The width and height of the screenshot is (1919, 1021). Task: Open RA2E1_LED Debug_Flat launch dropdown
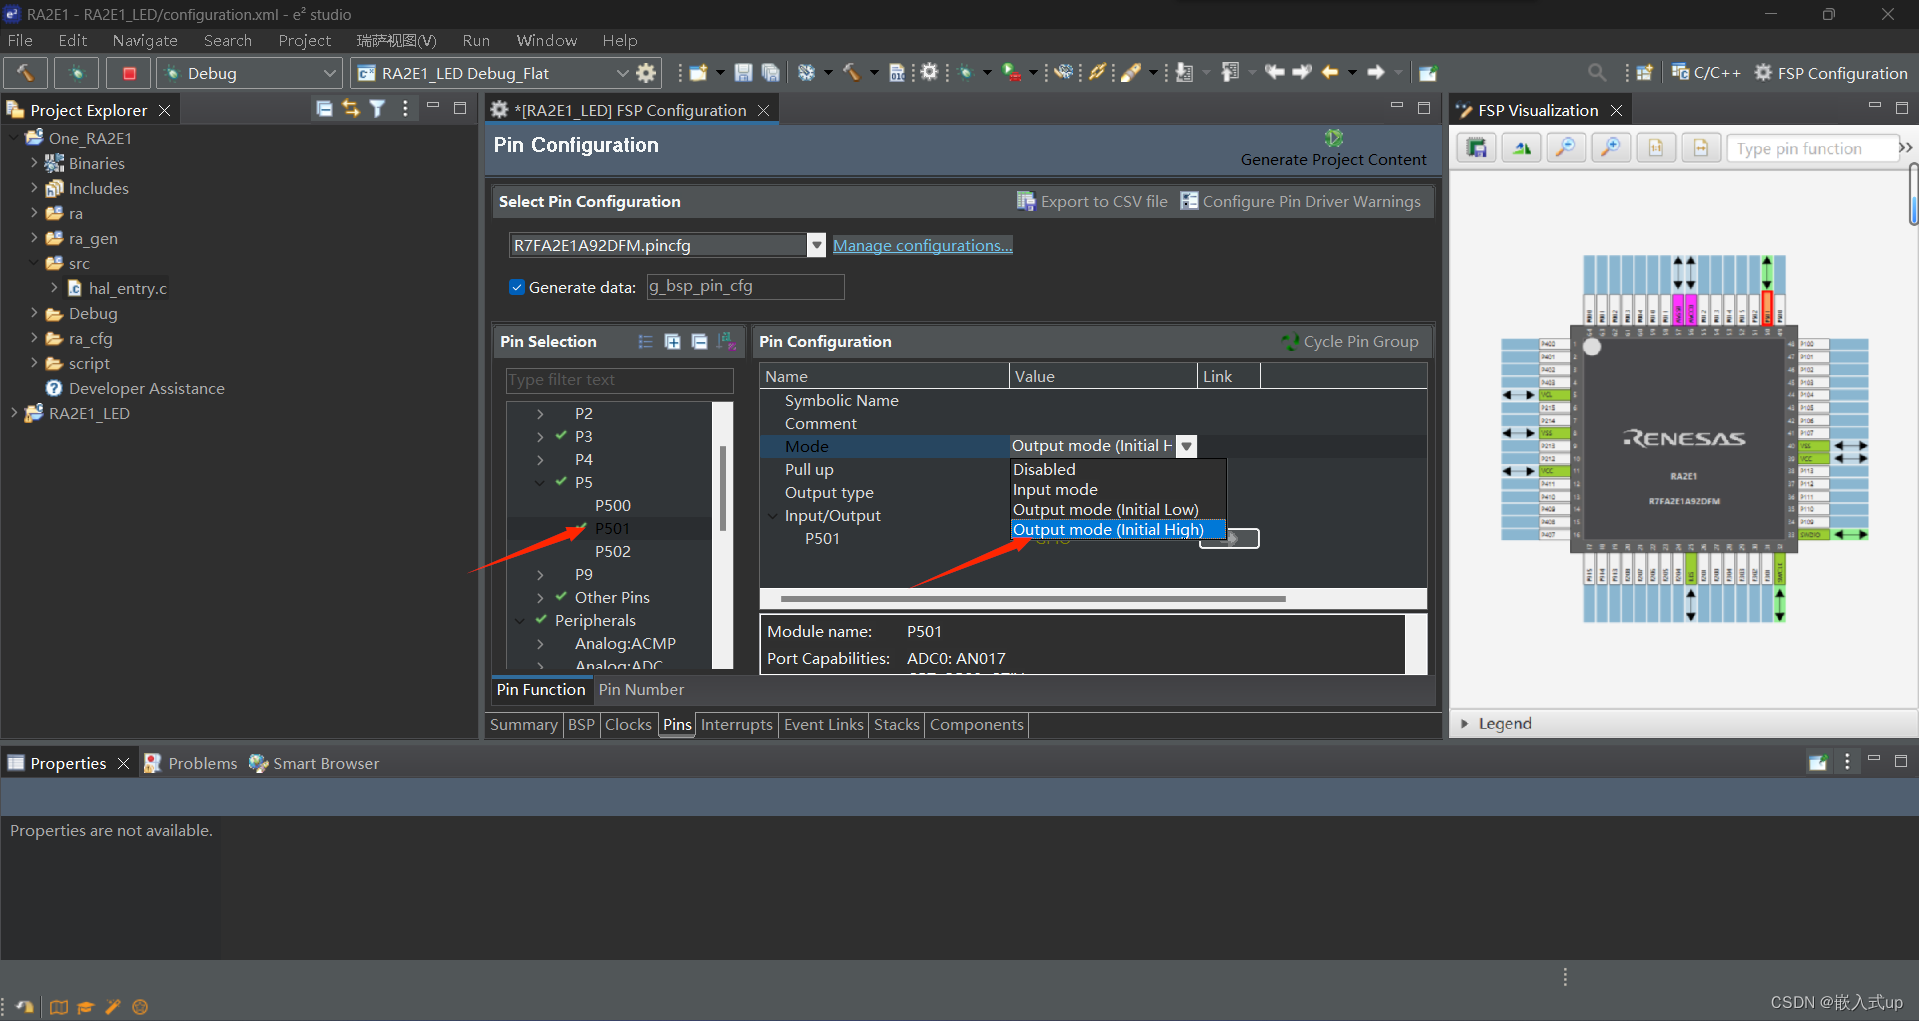coord(623,73)
